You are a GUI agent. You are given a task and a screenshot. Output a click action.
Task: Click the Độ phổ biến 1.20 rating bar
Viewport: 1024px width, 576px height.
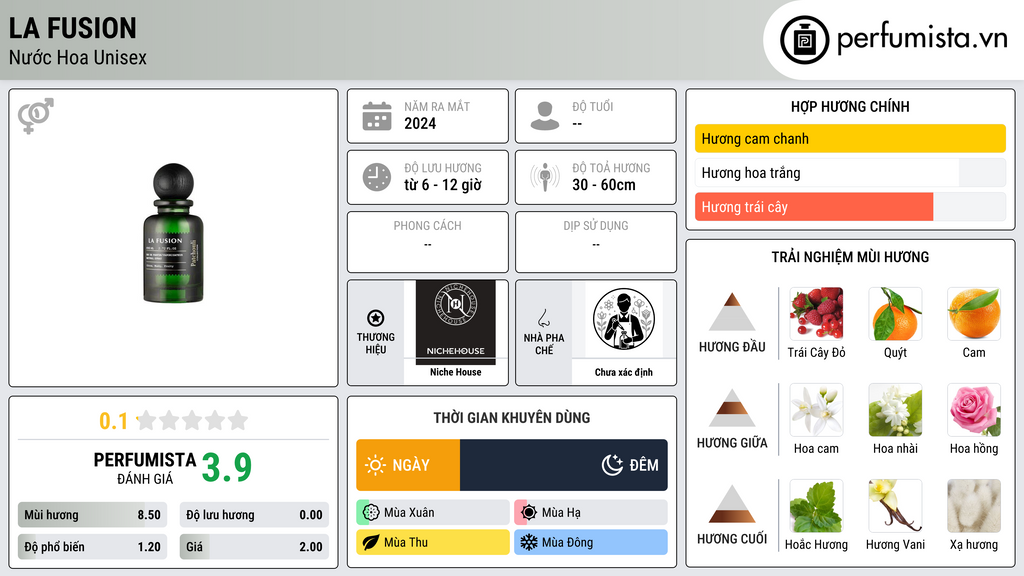92,547
